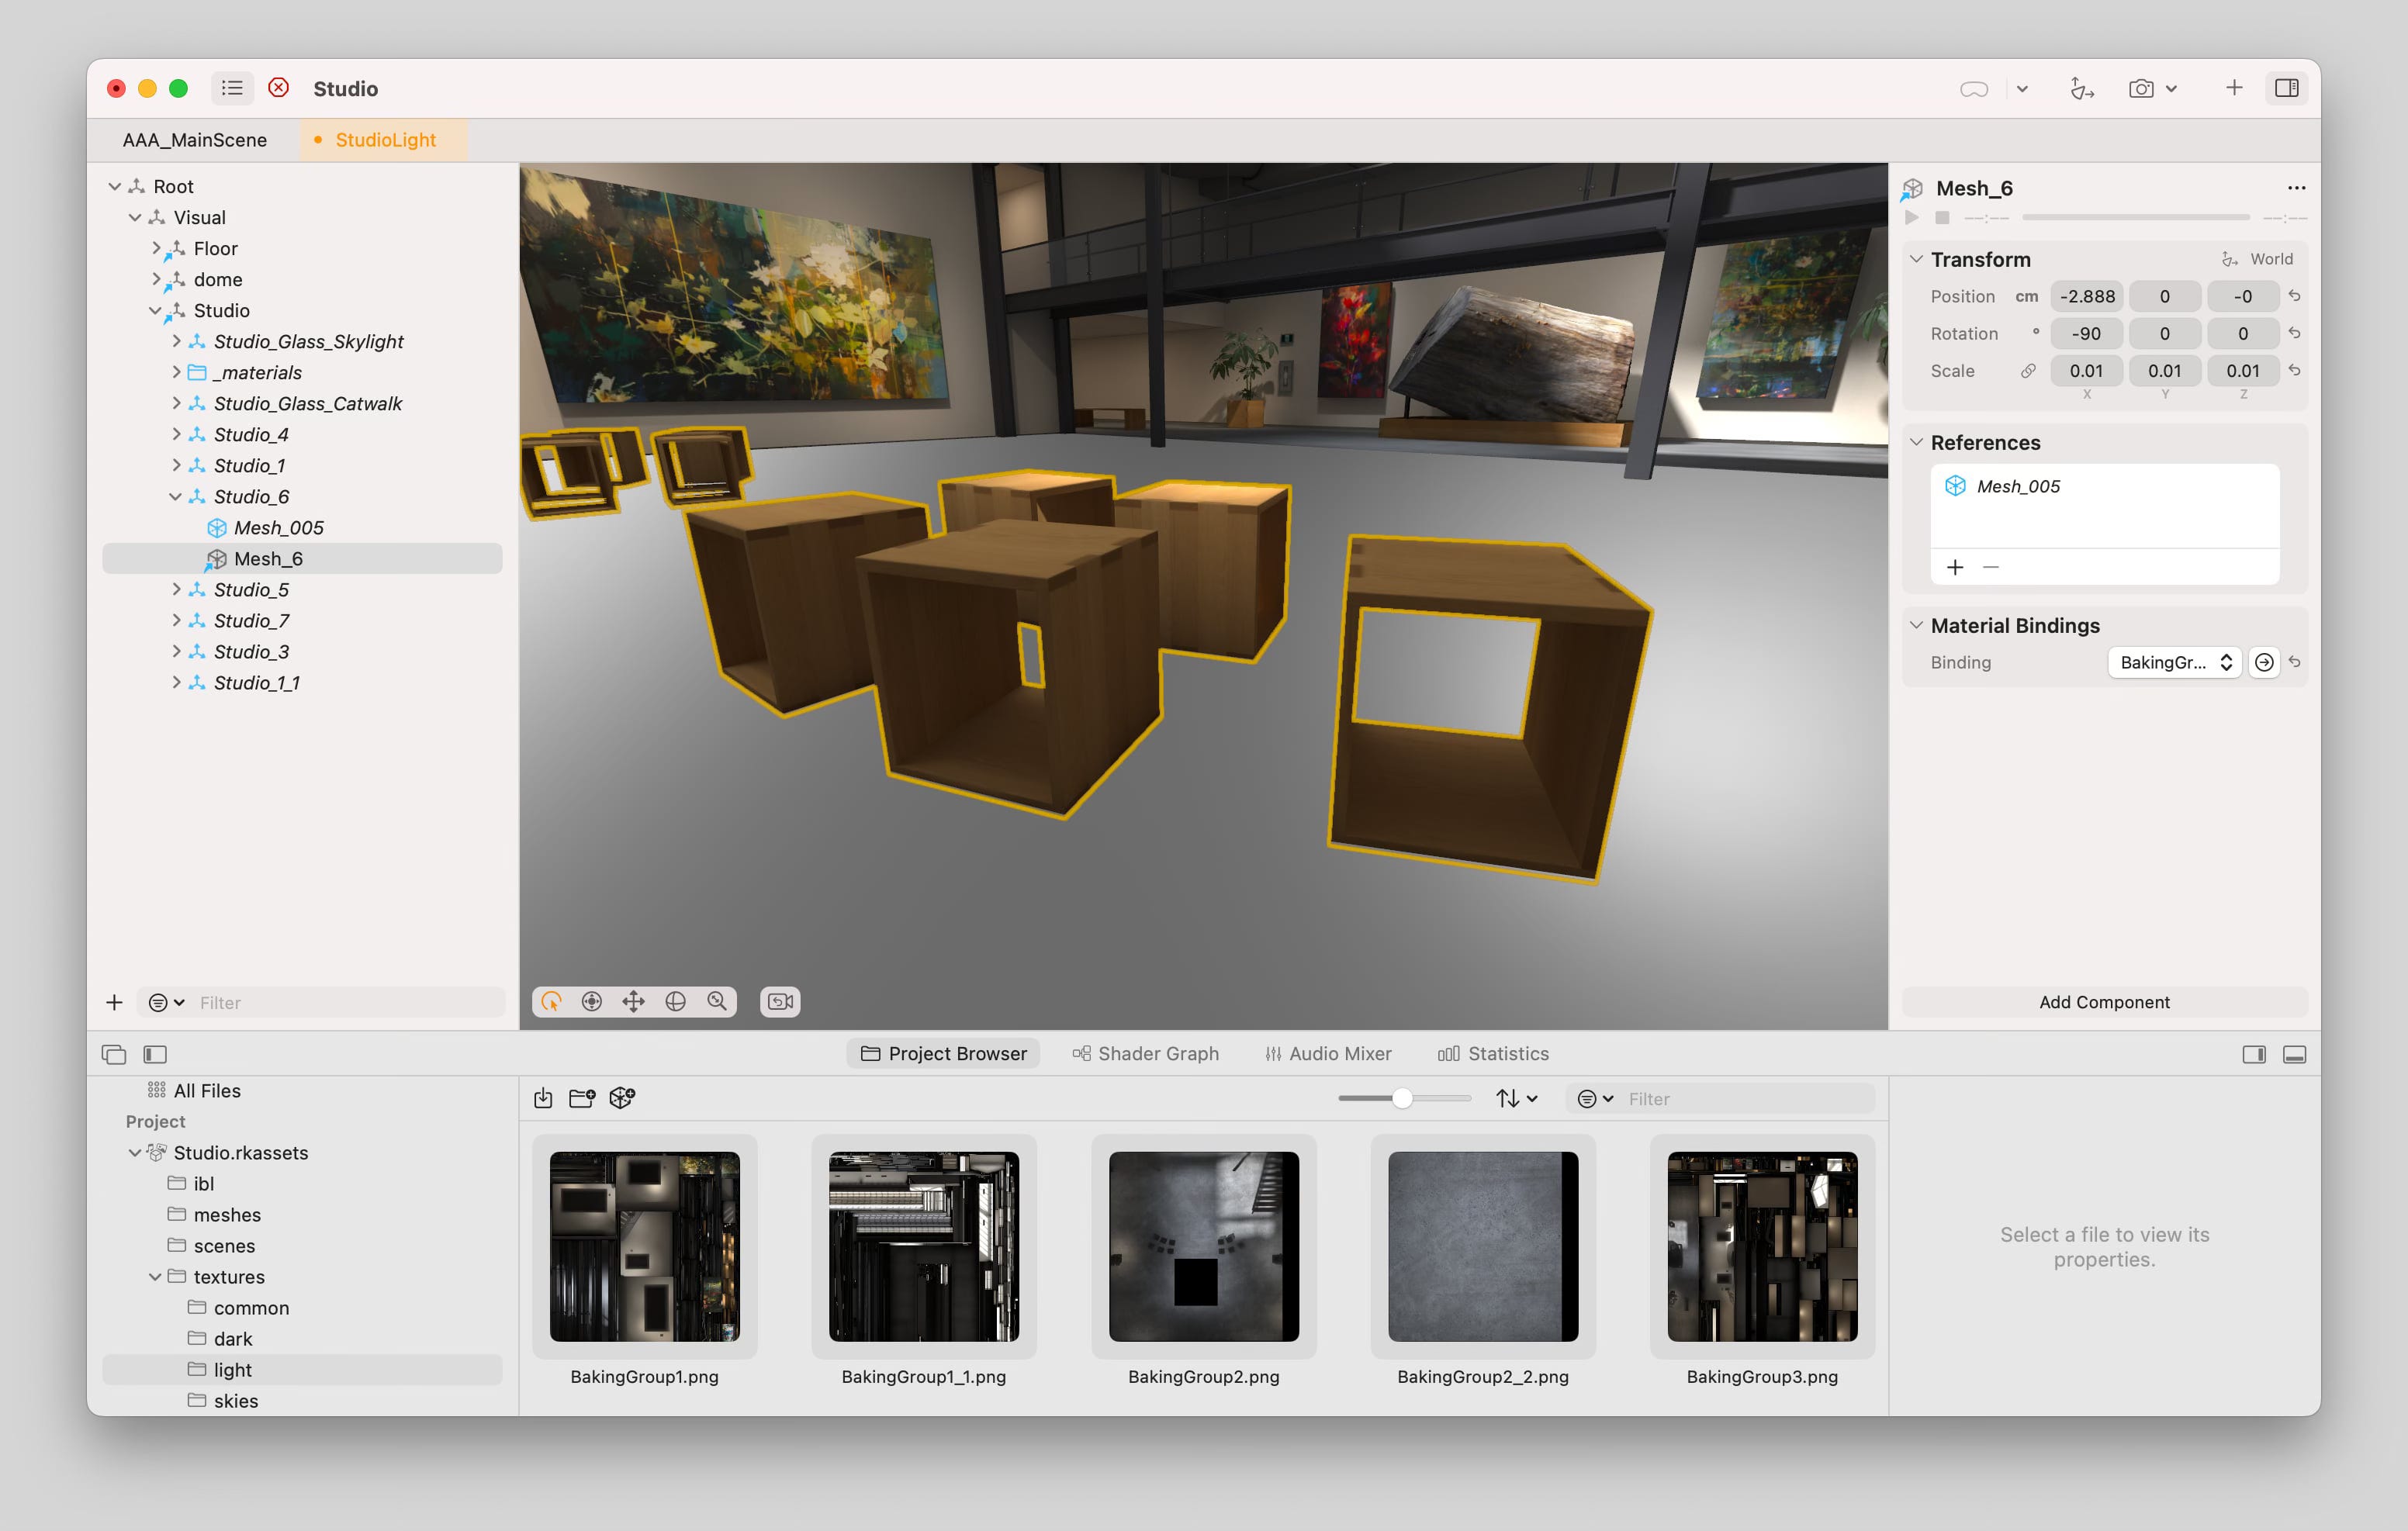The image size is (2408, 1531).
Task: Switch to the AAA_MainScene tab
Action: tap(194, 140)
